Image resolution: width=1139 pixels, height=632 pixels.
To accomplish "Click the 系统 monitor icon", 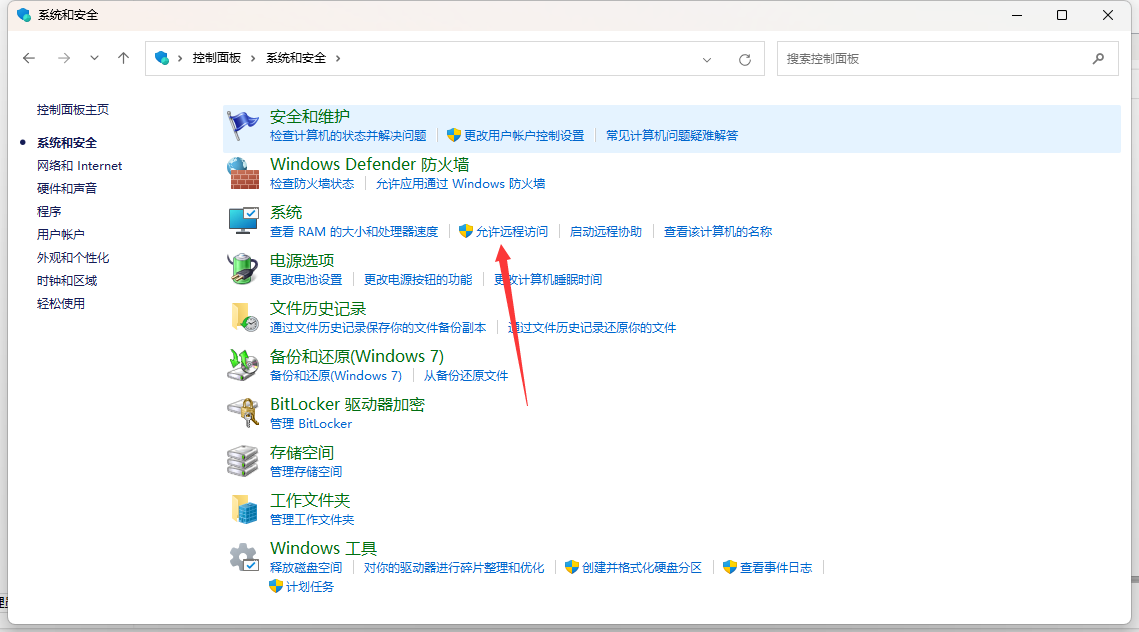I will (243, 221).
